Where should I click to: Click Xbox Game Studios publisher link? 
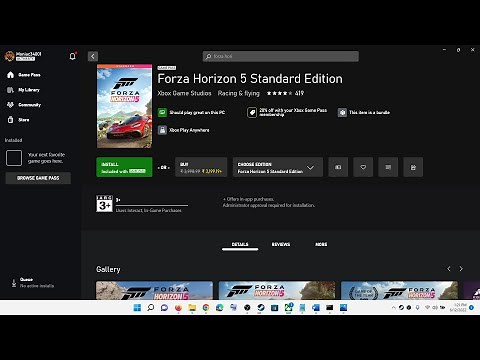(x=184, y=93)
